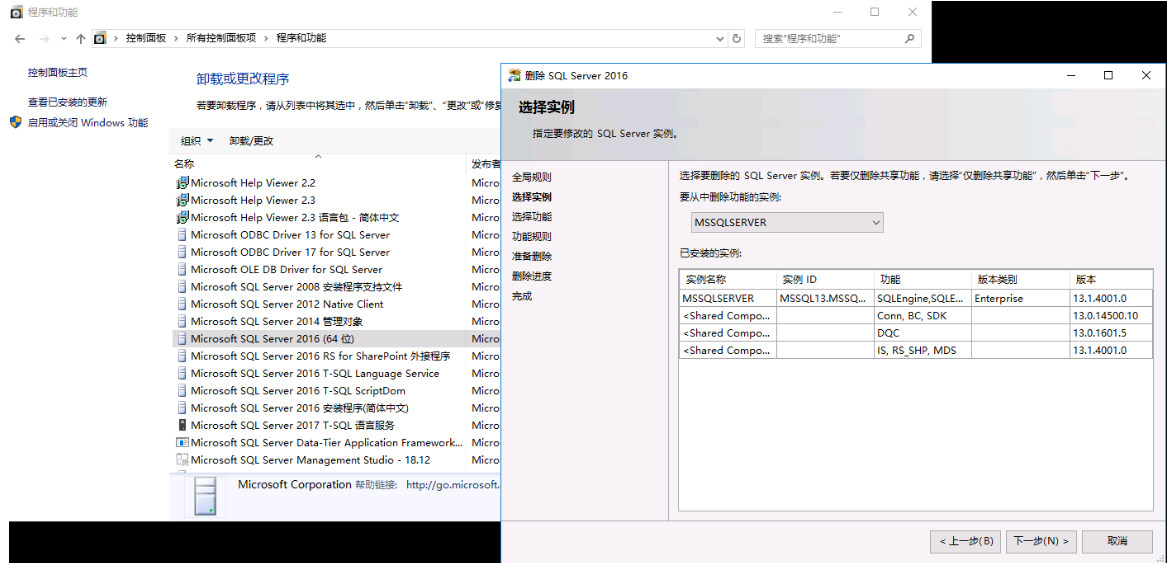Click SQL Server 2016 T-SQL ScriptDom icon
The width and height of the screenshot is (1170, 563).
tap(182, 391)
